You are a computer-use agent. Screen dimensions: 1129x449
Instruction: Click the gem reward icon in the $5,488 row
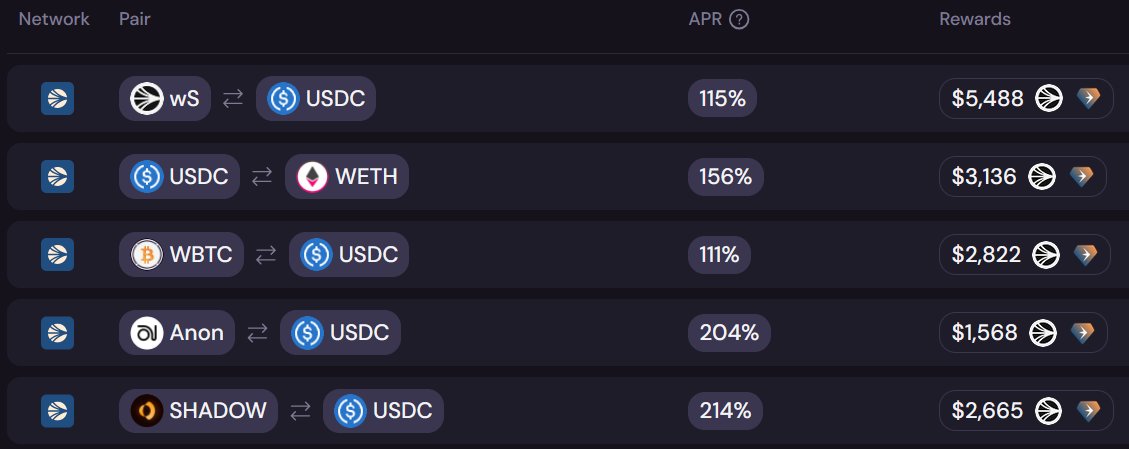[x=1089, y=99]
